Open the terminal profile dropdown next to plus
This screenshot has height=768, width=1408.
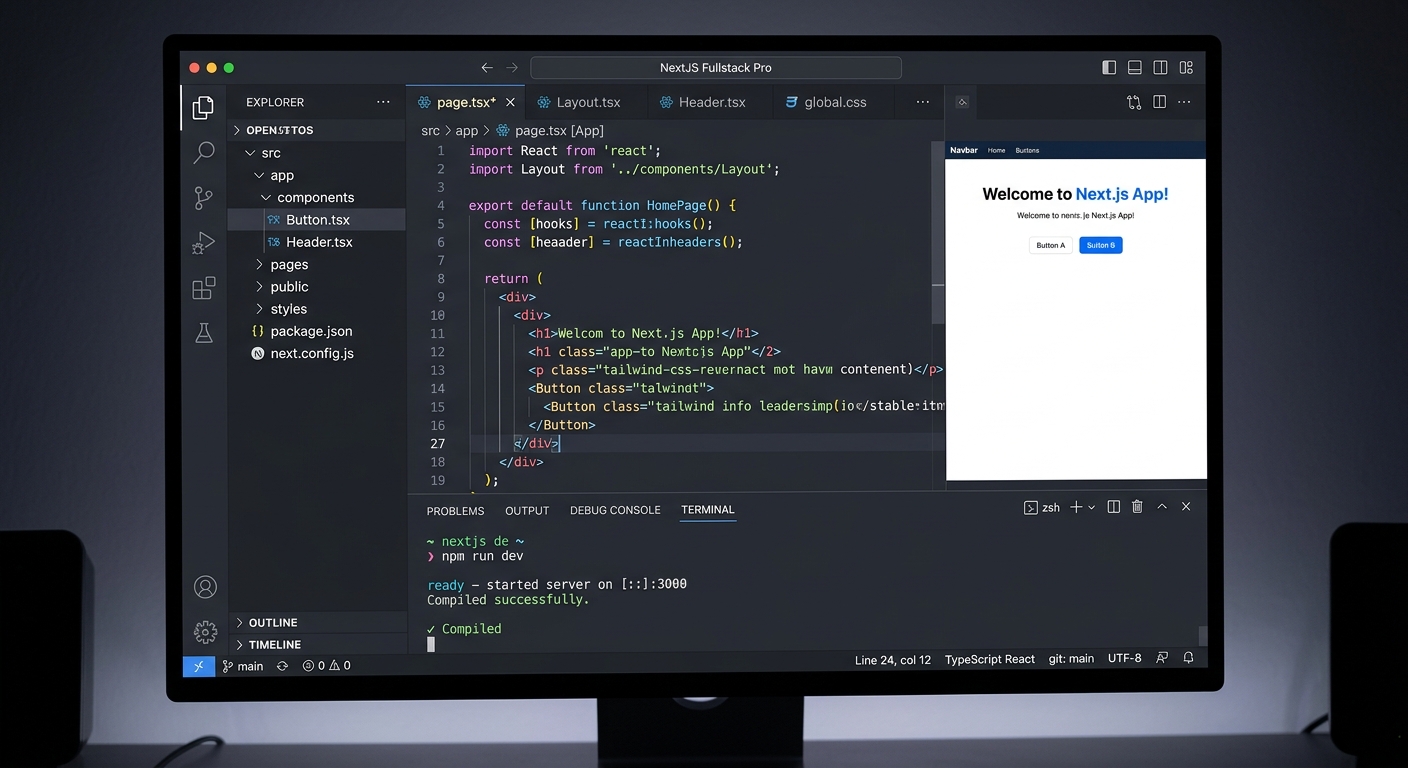pos(1090,507)
